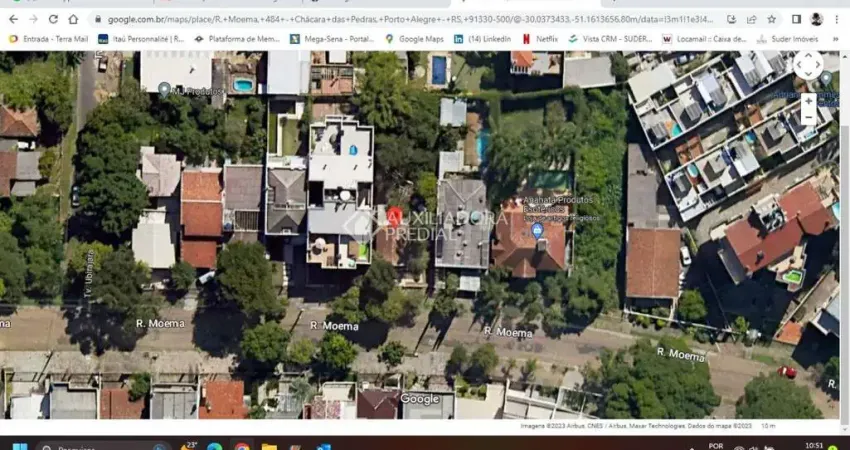Click the POR keyboard language indicator

716,446
